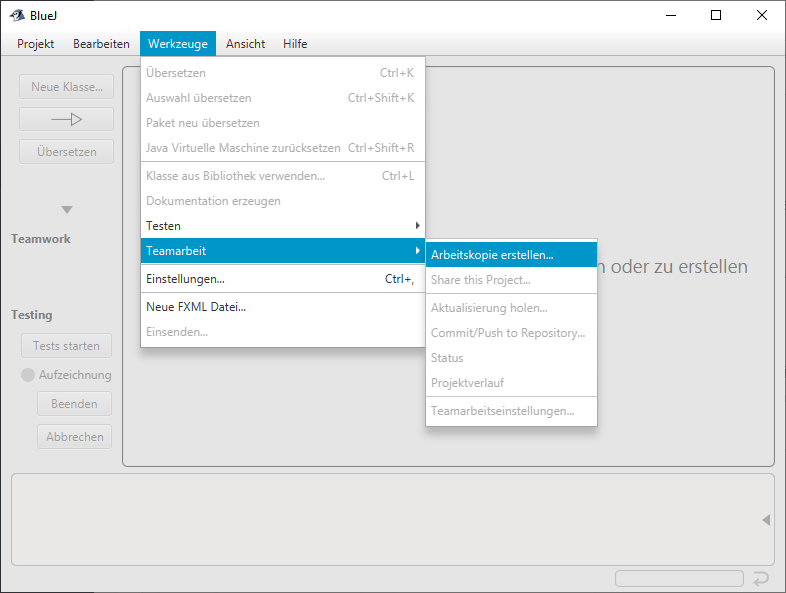Open Teamarbeitseinstellungen entry

(511, 411)
